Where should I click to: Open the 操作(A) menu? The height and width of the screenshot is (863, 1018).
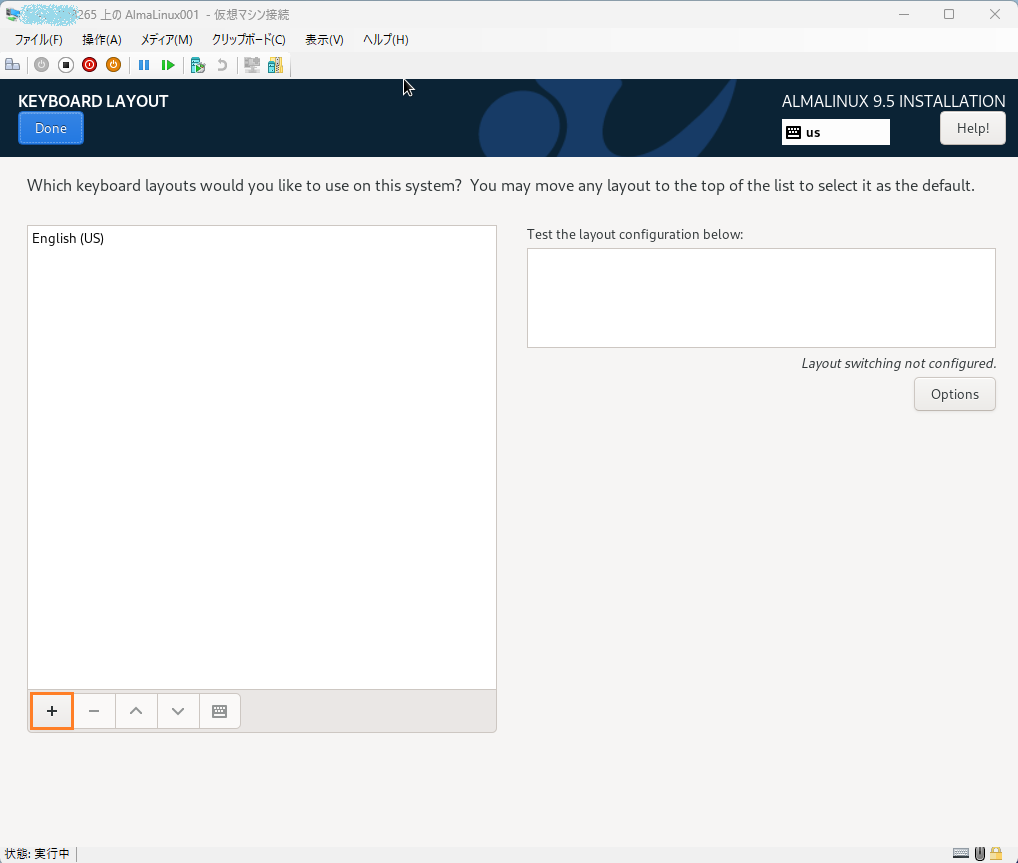point(102,40)
